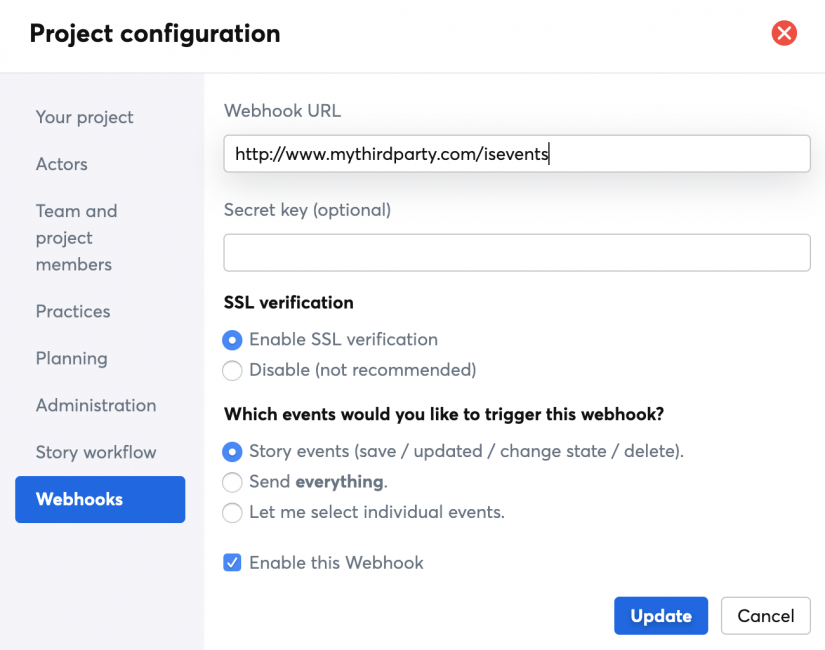
Task: Uncheck Enable this Webhook
Action: click(x=232, y=562)
